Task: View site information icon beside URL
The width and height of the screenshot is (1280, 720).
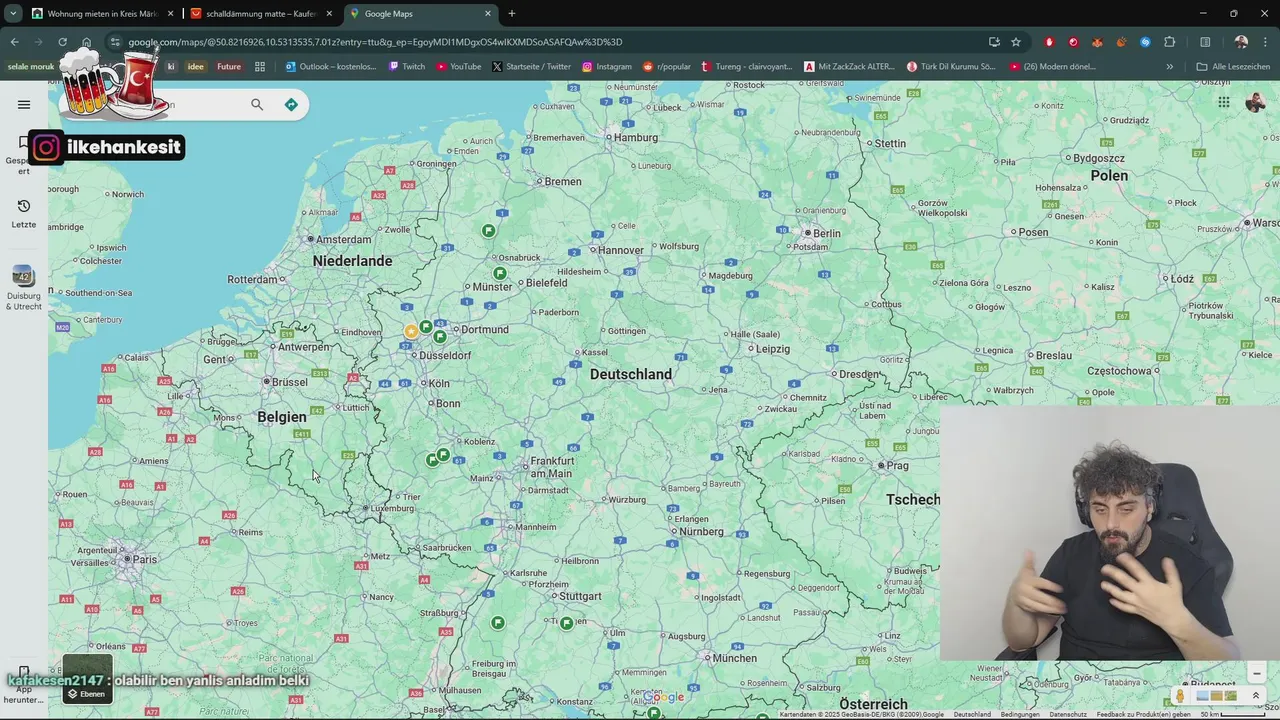Action: tap(115, 42)
